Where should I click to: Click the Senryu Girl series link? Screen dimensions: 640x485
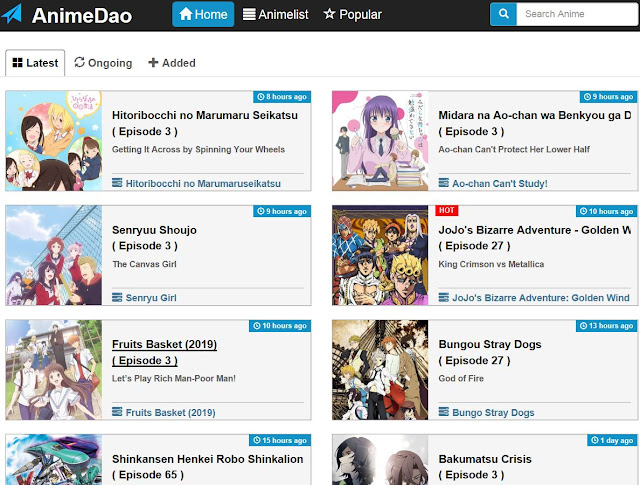coord(151,298)
